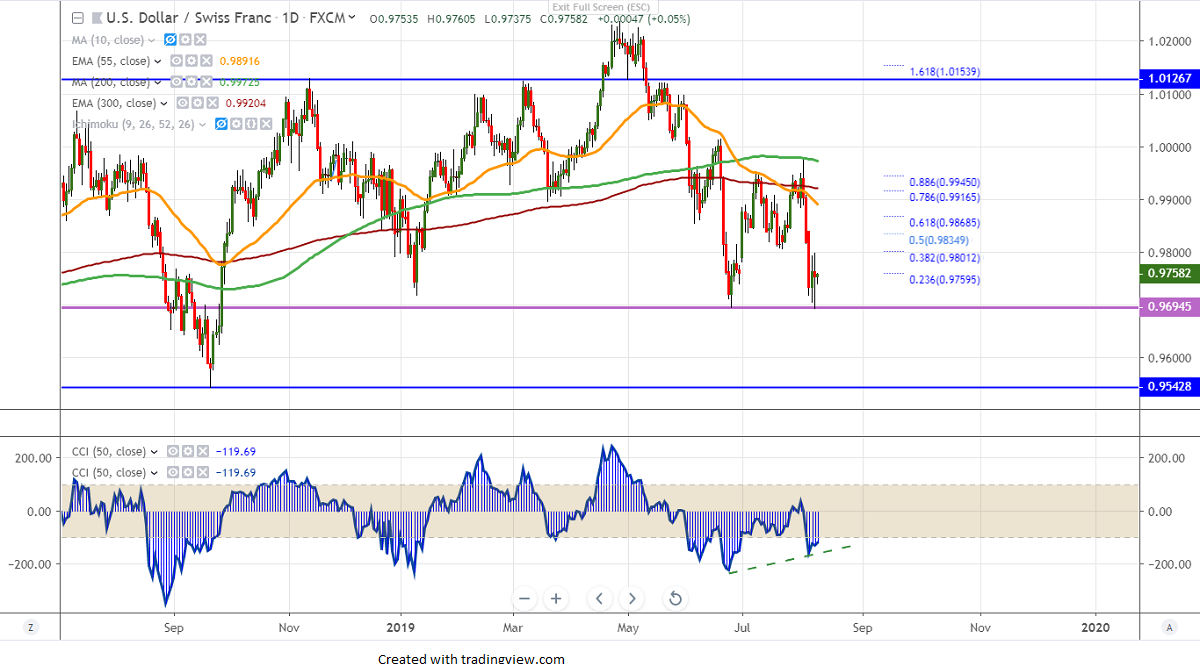Open MA (200, close) settings gear
The height and width of the screenshot is (664, 1200).
[x=191, y=82]
